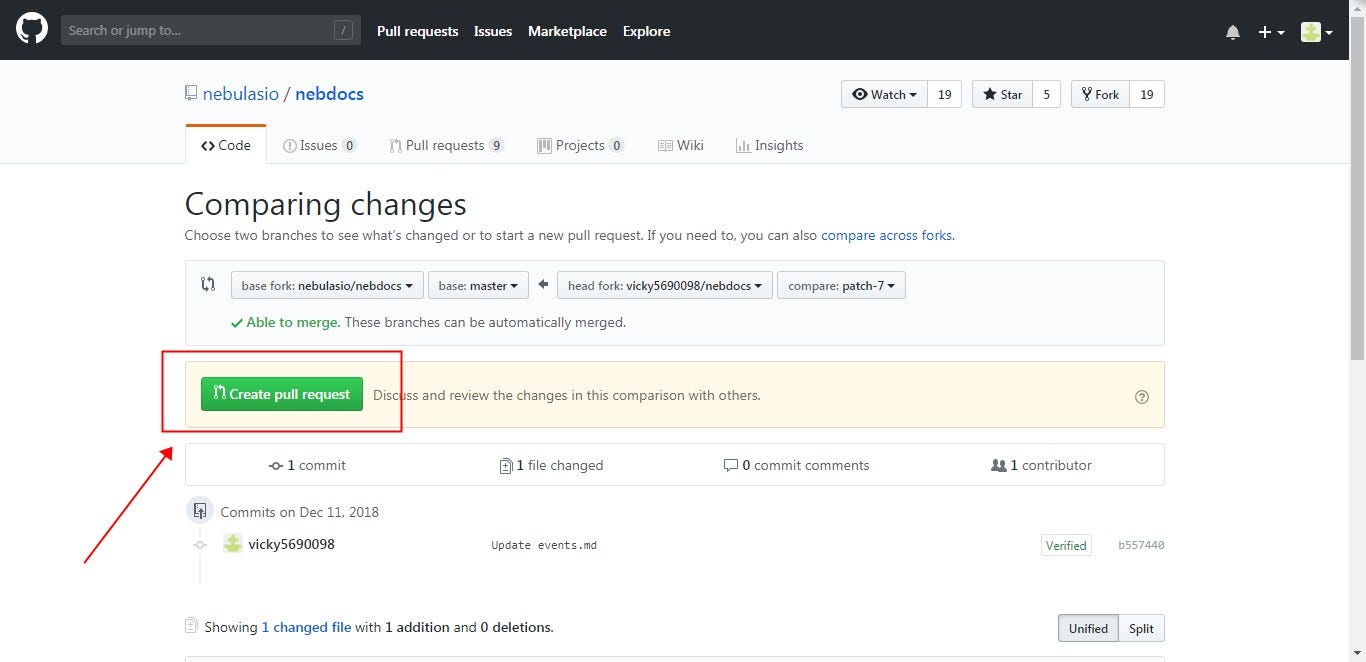Open the notifications bell

pos(1233,32)
